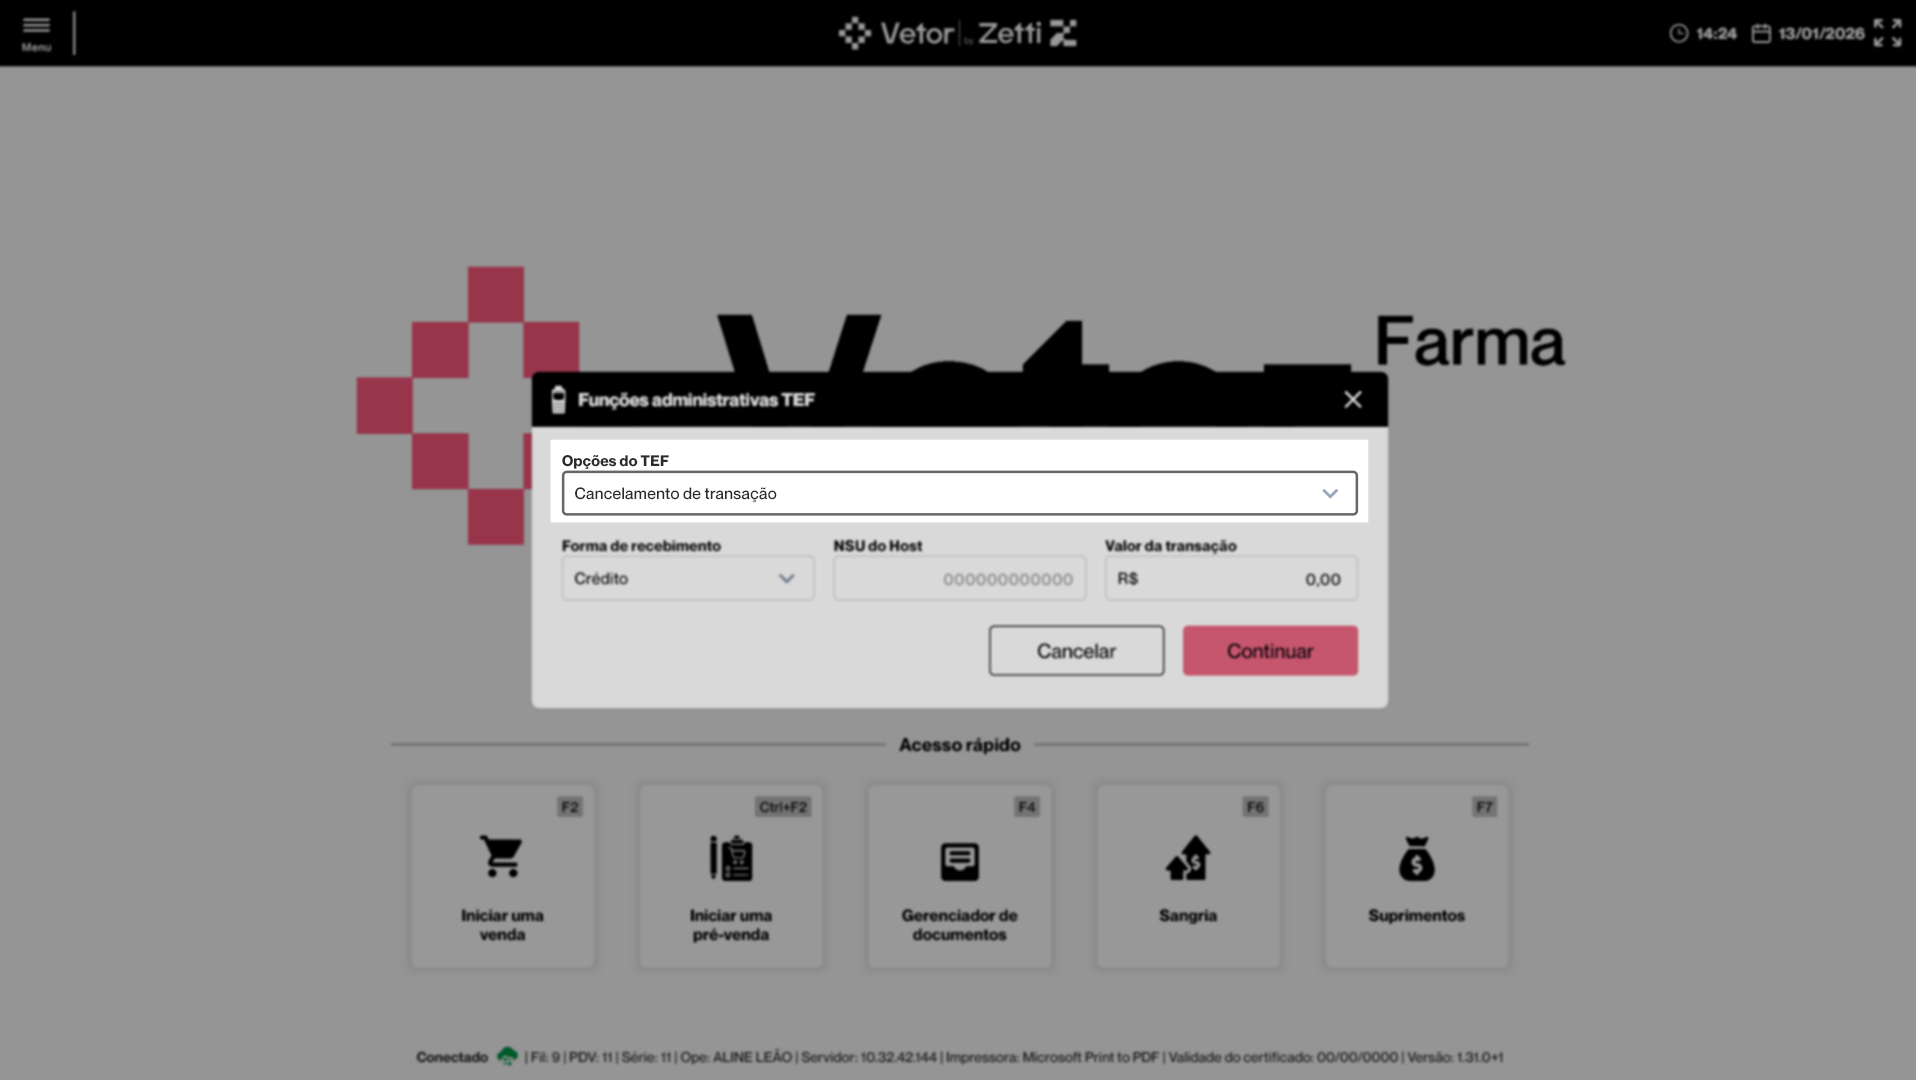
Task: Click the Ope: ALINE LEÃO status entry
Action: [736, 1057]
